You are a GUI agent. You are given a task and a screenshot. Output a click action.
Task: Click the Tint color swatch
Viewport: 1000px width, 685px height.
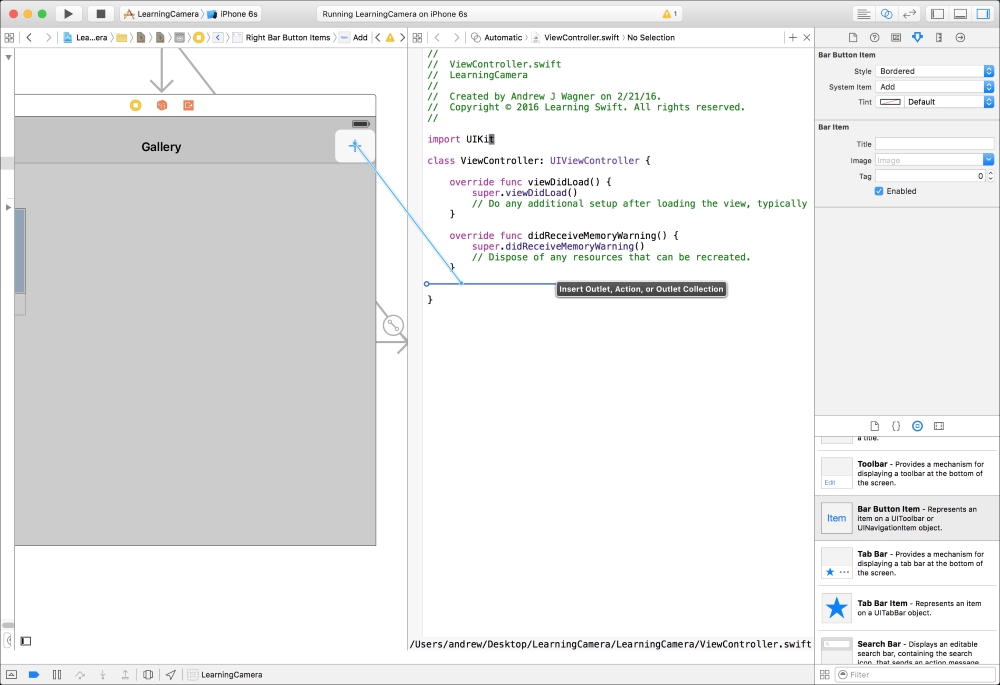tap(889, 102)
